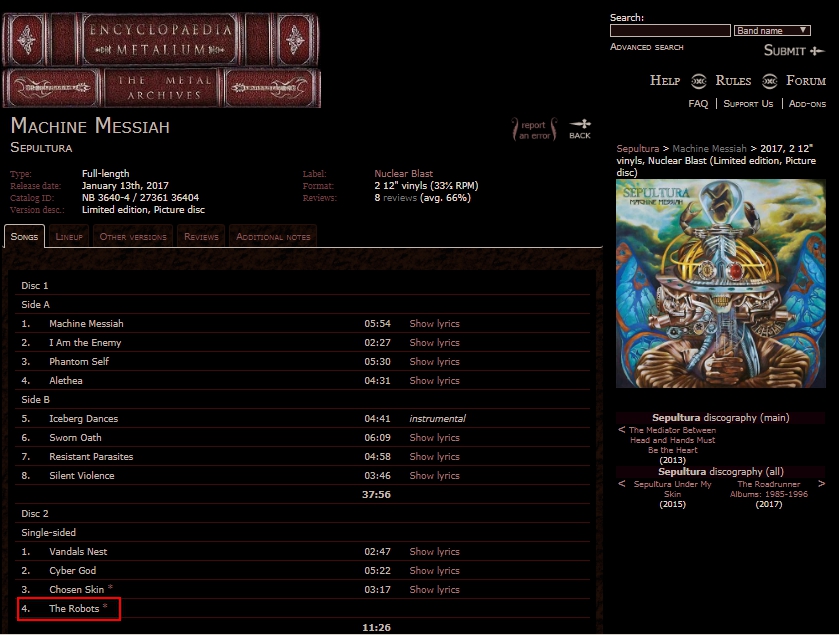Show lyrics for Alethea
The image size is (839, 635).
point(434,380)
